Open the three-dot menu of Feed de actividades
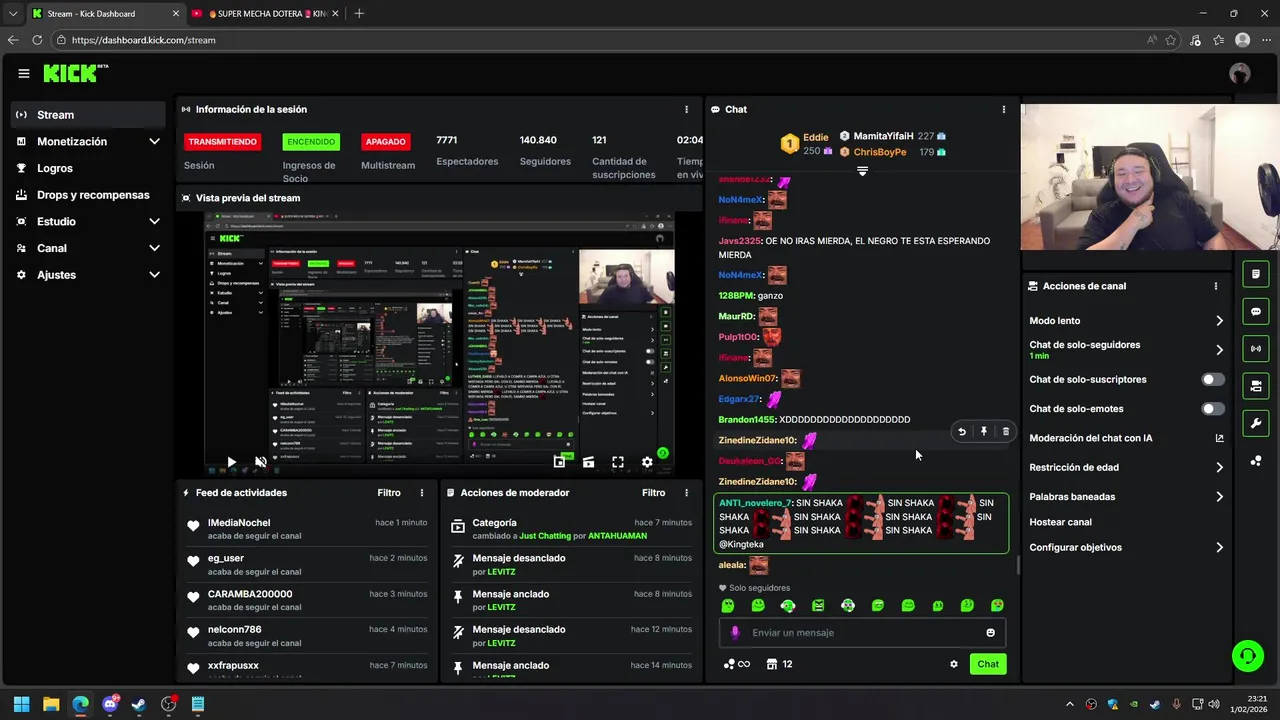Image resolution: width=1280 pixels, height=720 pixels. pyautogui.click(x=422, y=492)
